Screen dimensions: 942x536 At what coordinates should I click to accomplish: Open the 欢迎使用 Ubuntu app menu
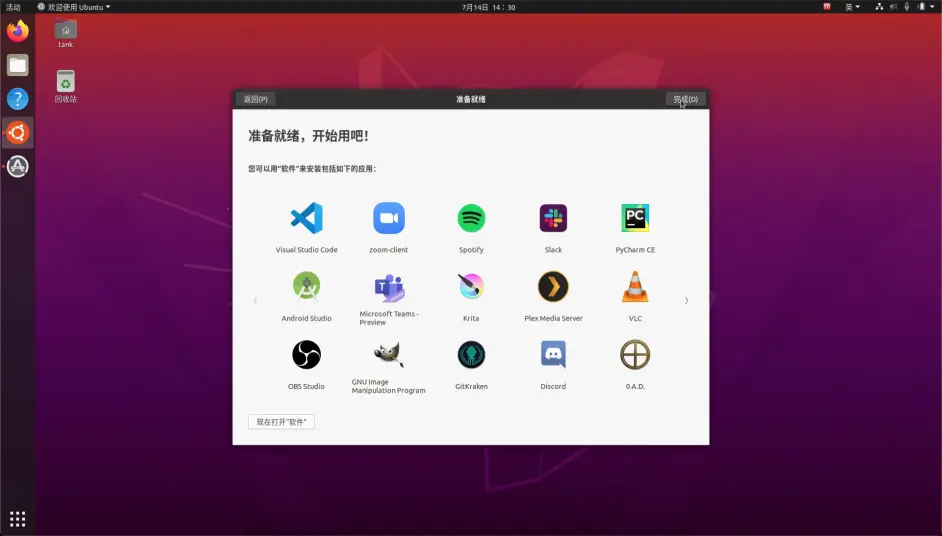click(x=74, y=7)
